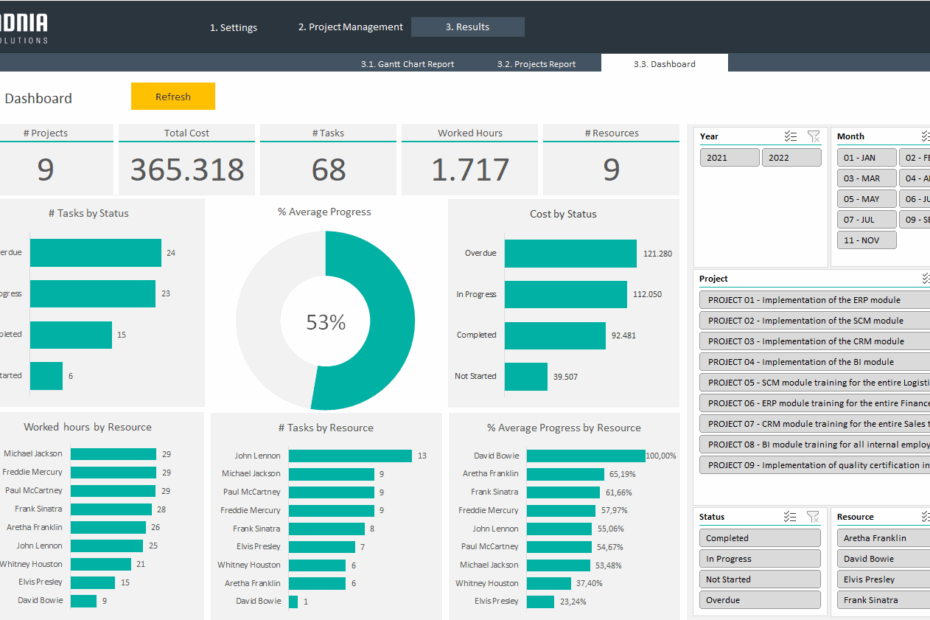Click the Indonia Solutions logo

pyautogui.click(x=27, y=26)
